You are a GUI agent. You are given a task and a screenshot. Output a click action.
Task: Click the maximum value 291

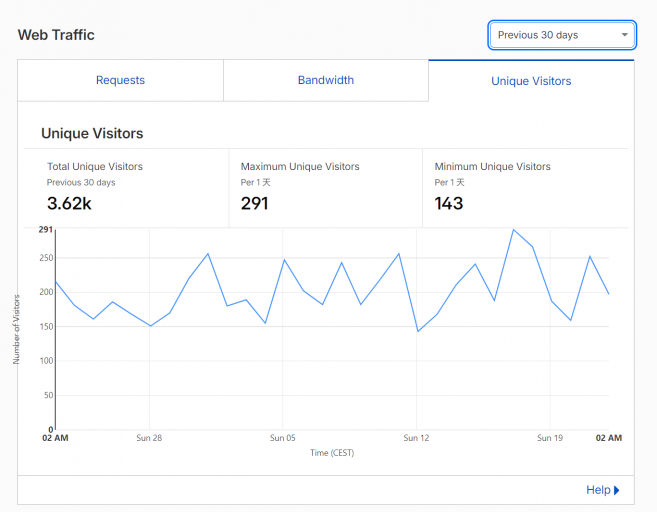click(254, 204)
